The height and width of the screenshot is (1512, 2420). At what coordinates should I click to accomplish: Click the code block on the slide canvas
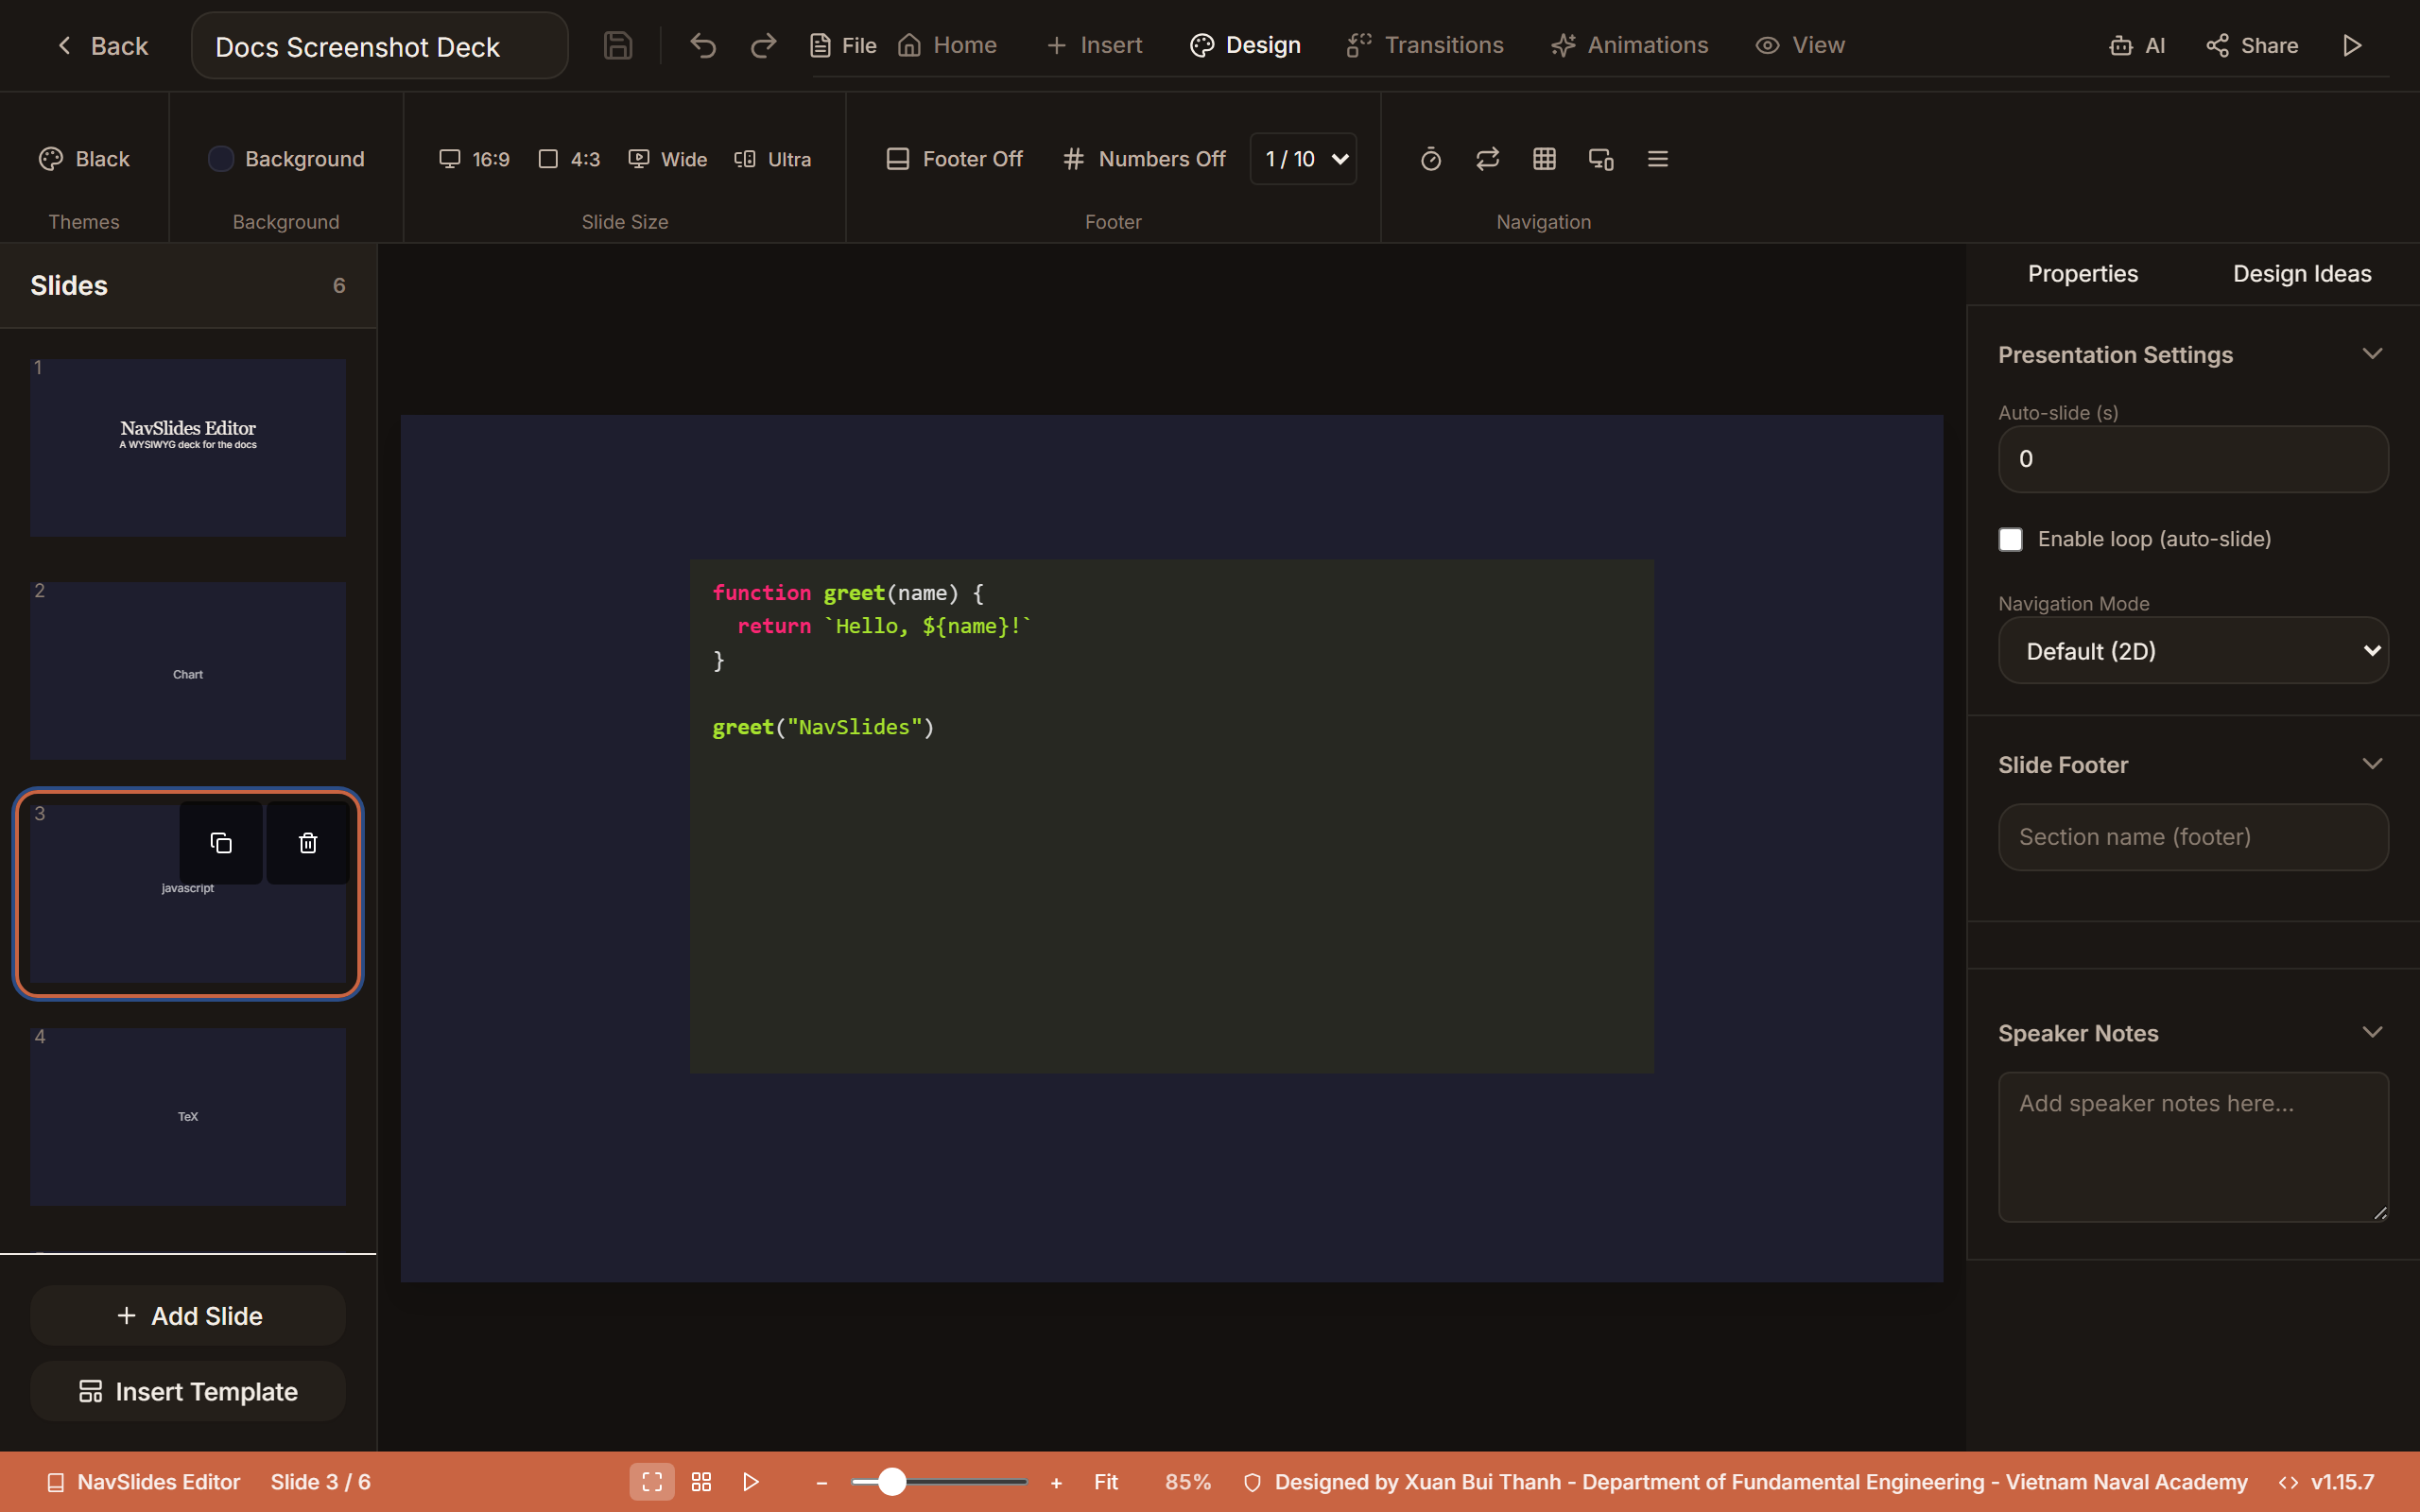pyautogui.click(x=1171, y=816)
